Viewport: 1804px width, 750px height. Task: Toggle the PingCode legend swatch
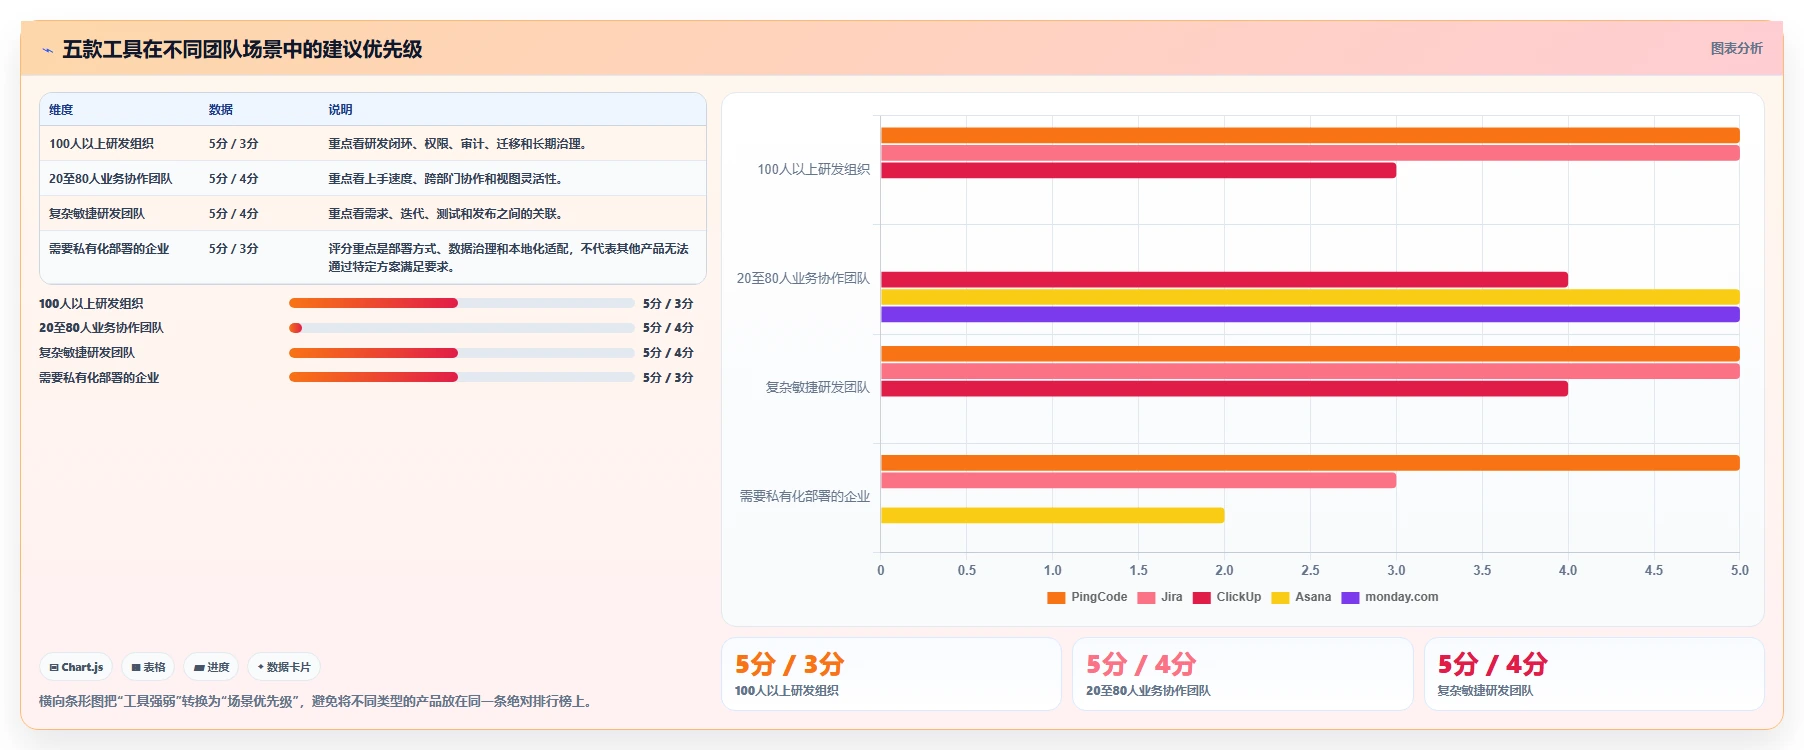(1056, 598)
